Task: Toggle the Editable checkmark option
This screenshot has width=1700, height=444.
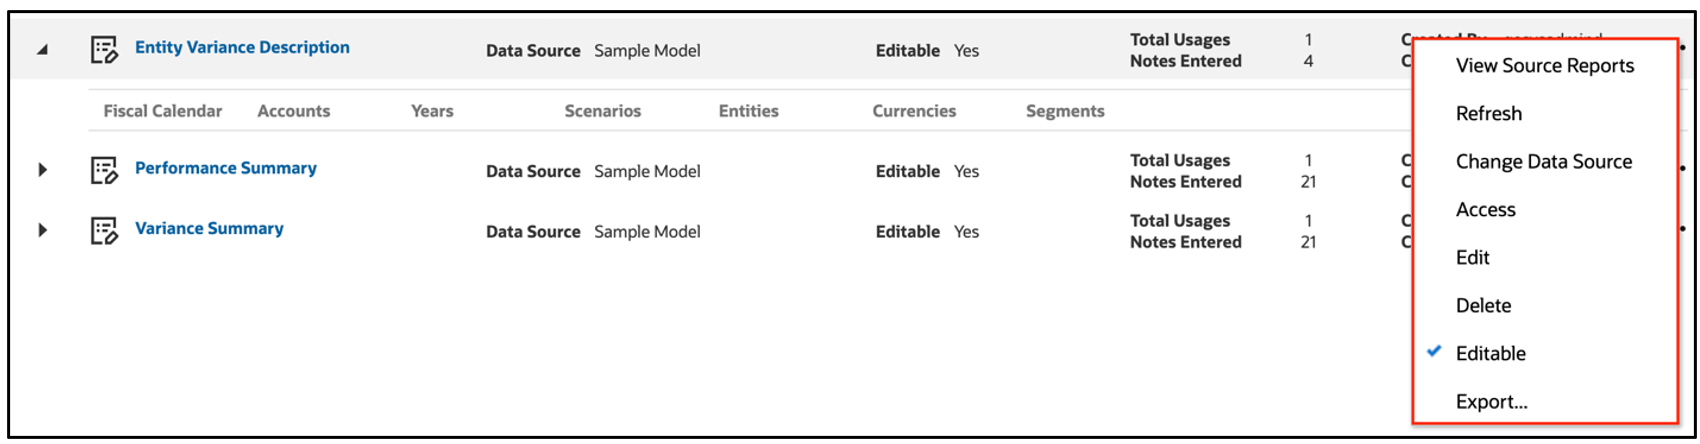Action: [x=1490, y=353]
